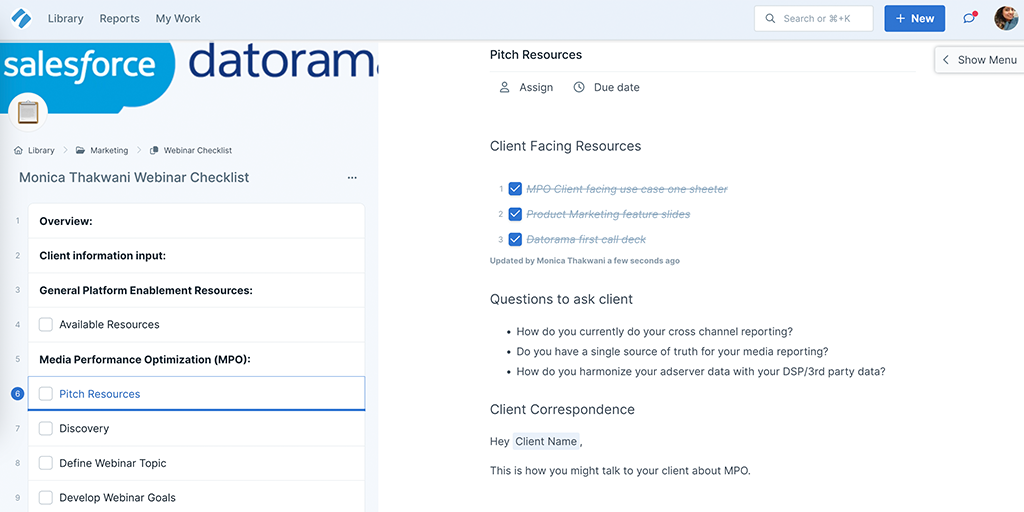Check the Pitch Resources checkbox
Image resolution: width=1024 pixels, height=512 pixels.
[x=46, y=394]
